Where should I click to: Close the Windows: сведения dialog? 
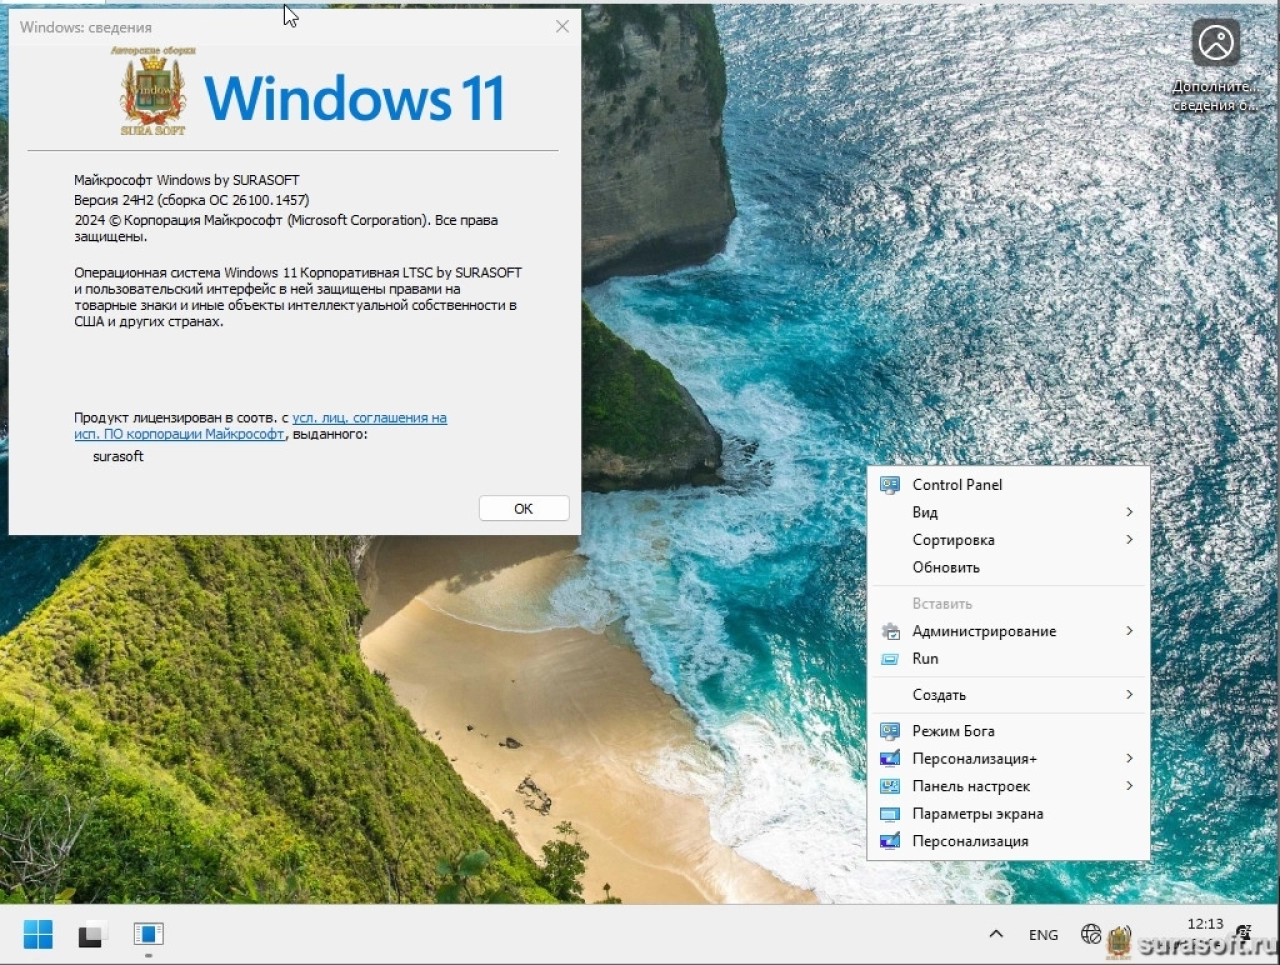click(x=562, y=27)
